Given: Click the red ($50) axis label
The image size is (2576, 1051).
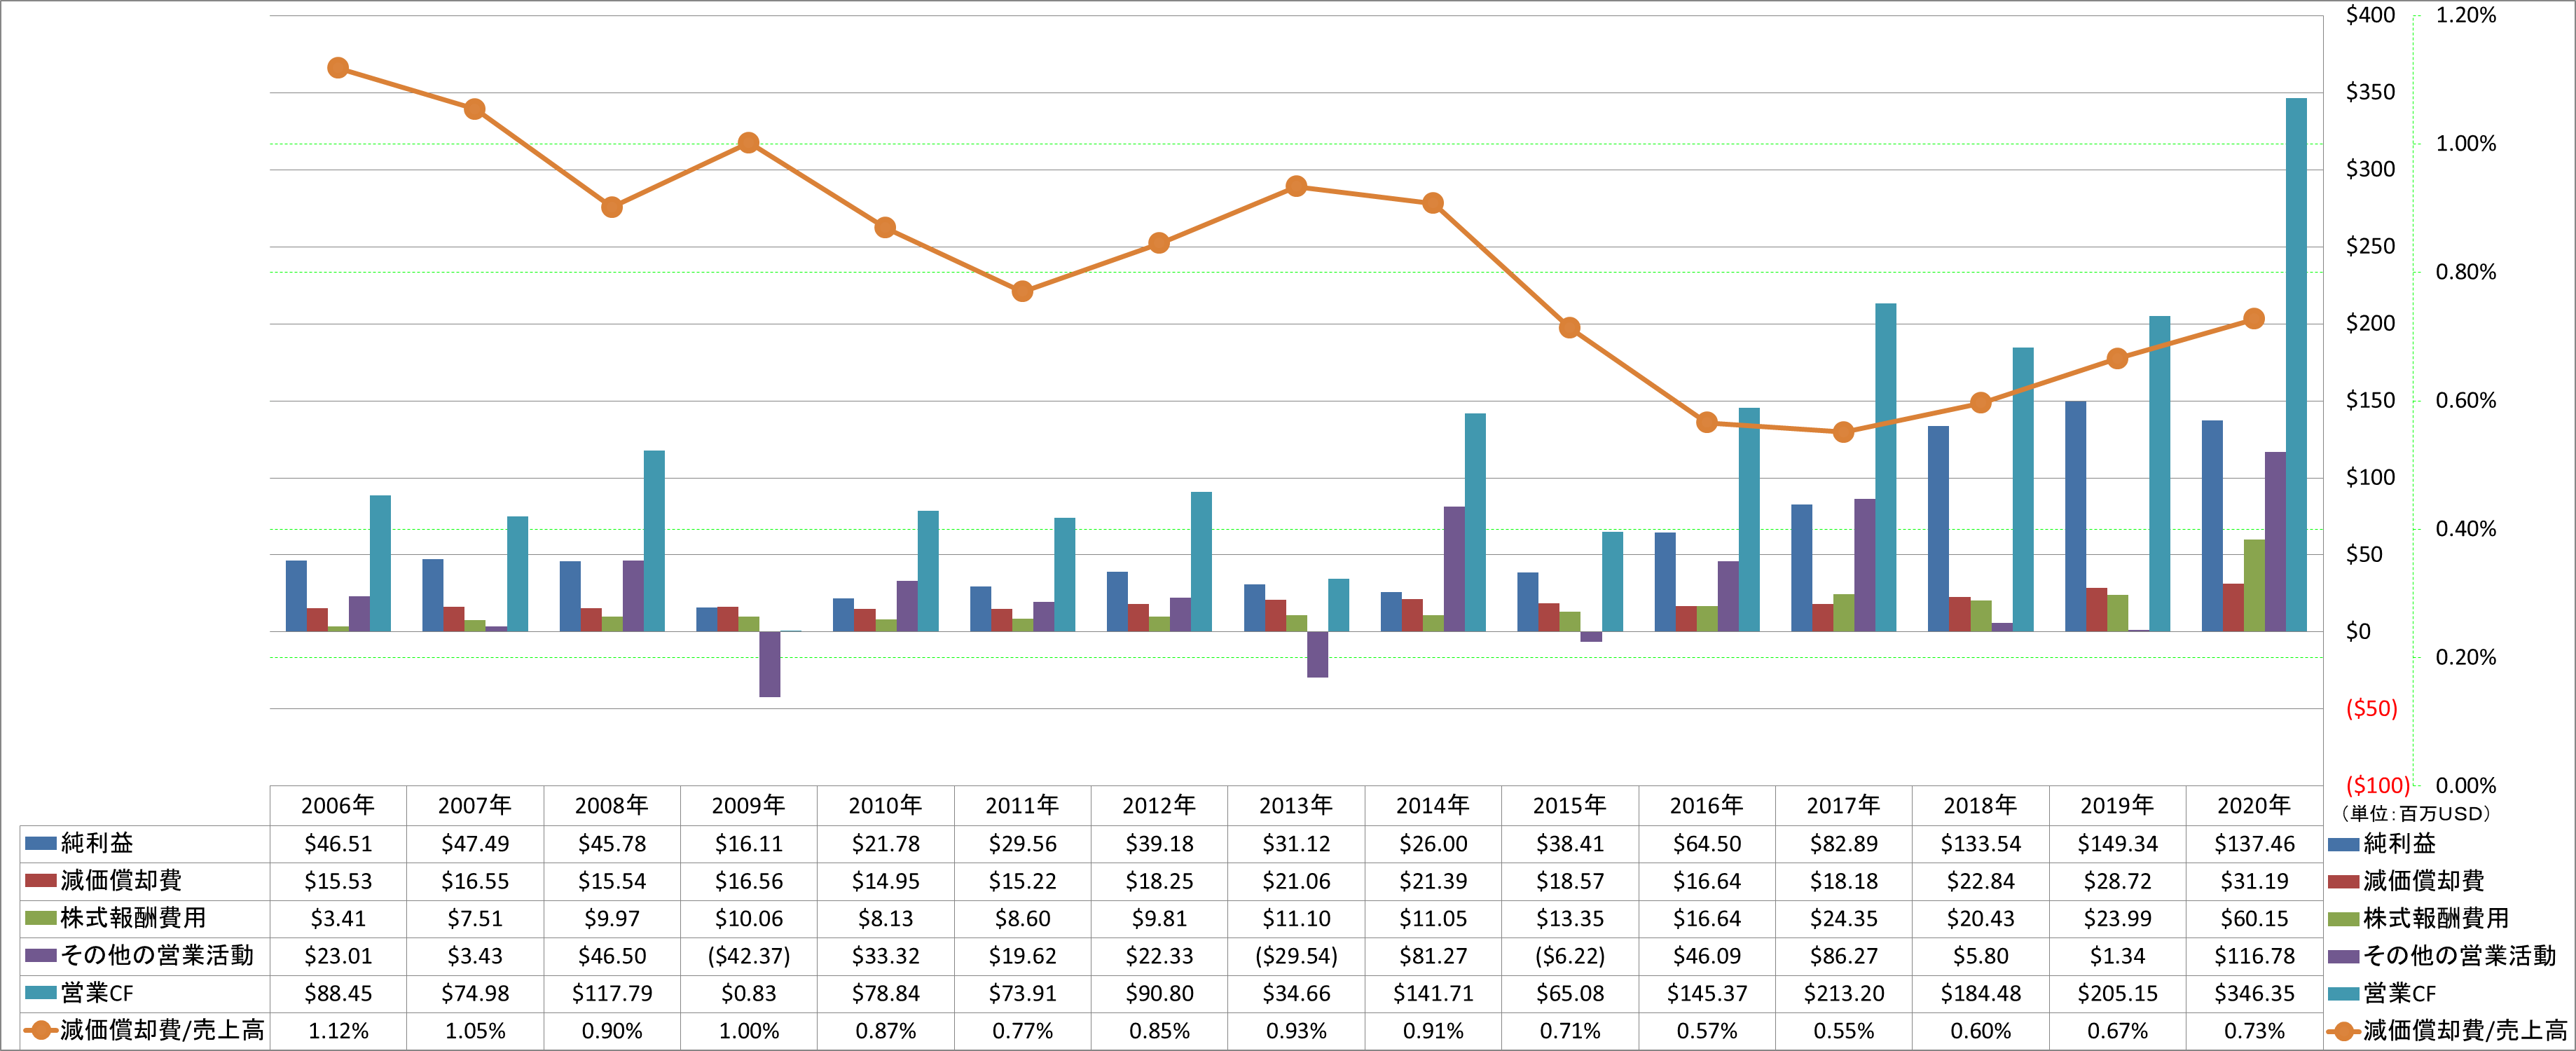Looking at the screenshot, I should pyautogui.click(x=2371, y=708).
